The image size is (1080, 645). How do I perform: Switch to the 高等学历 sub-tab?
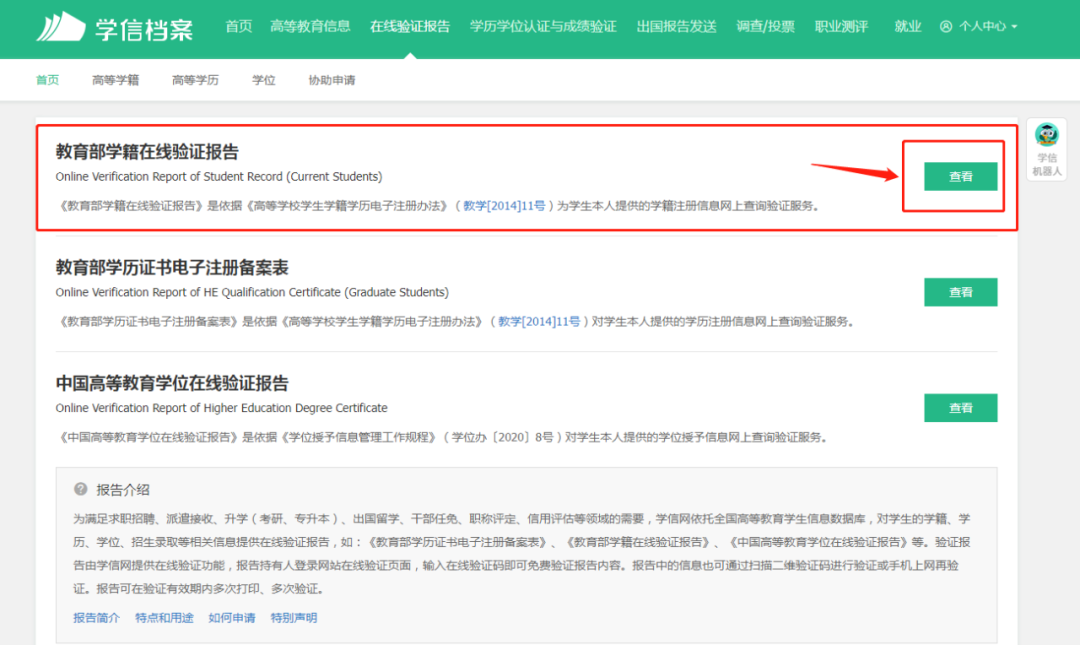tap(195, 80)
